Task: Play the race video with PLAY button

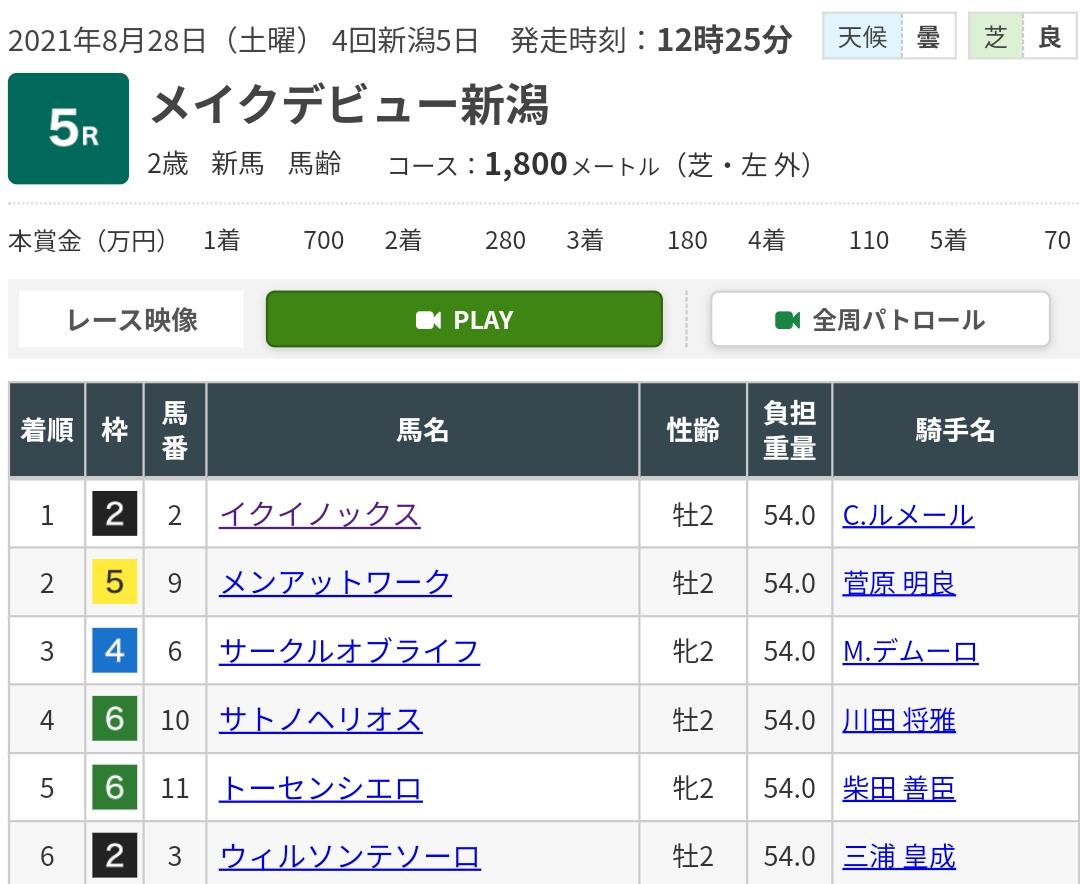Action: (464, 320)
